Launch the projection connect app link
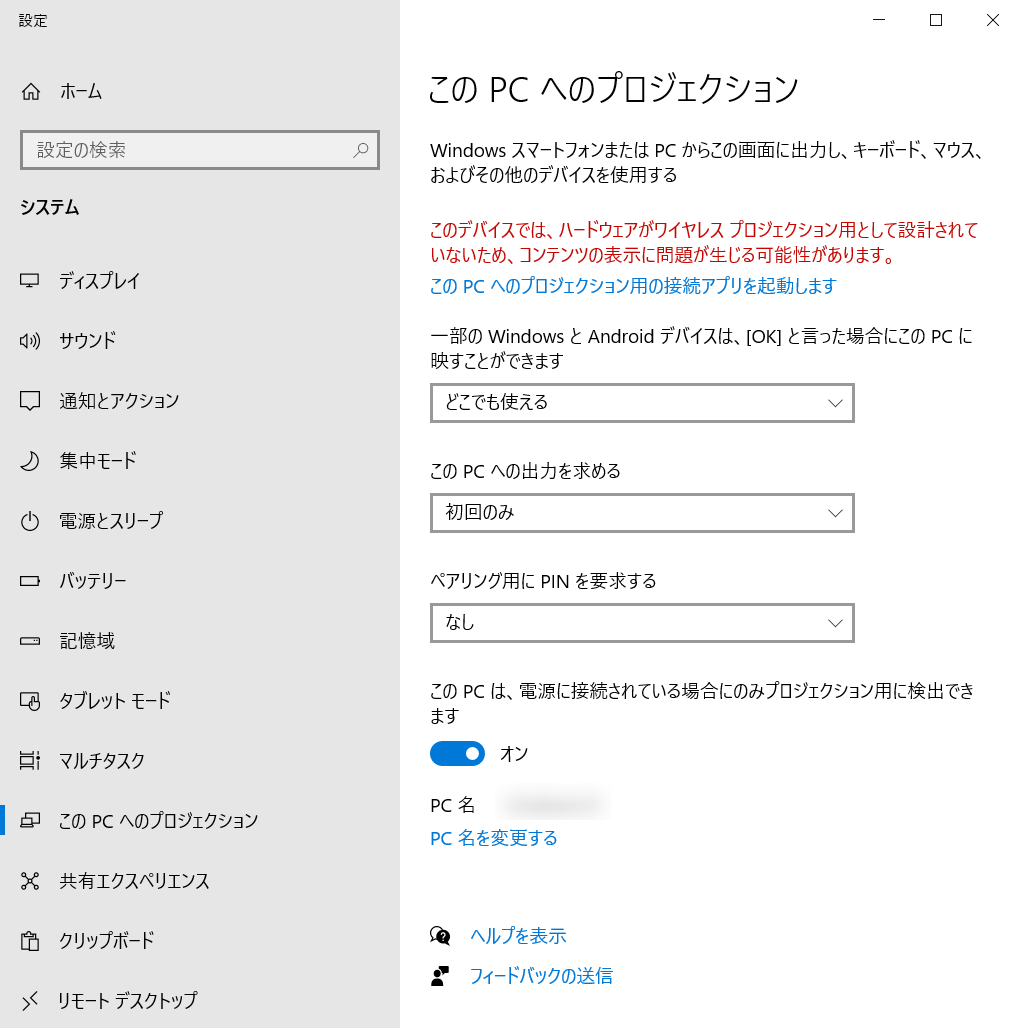The width and height of the screenshot is (1022, 1028). coord(633,286)
